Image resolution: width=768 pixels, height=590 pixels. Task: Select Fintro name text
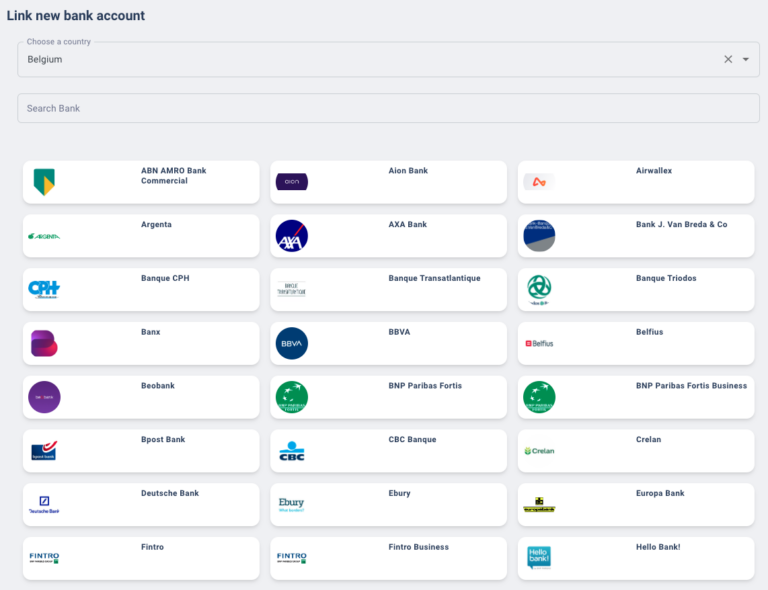[x=152, y=547]
